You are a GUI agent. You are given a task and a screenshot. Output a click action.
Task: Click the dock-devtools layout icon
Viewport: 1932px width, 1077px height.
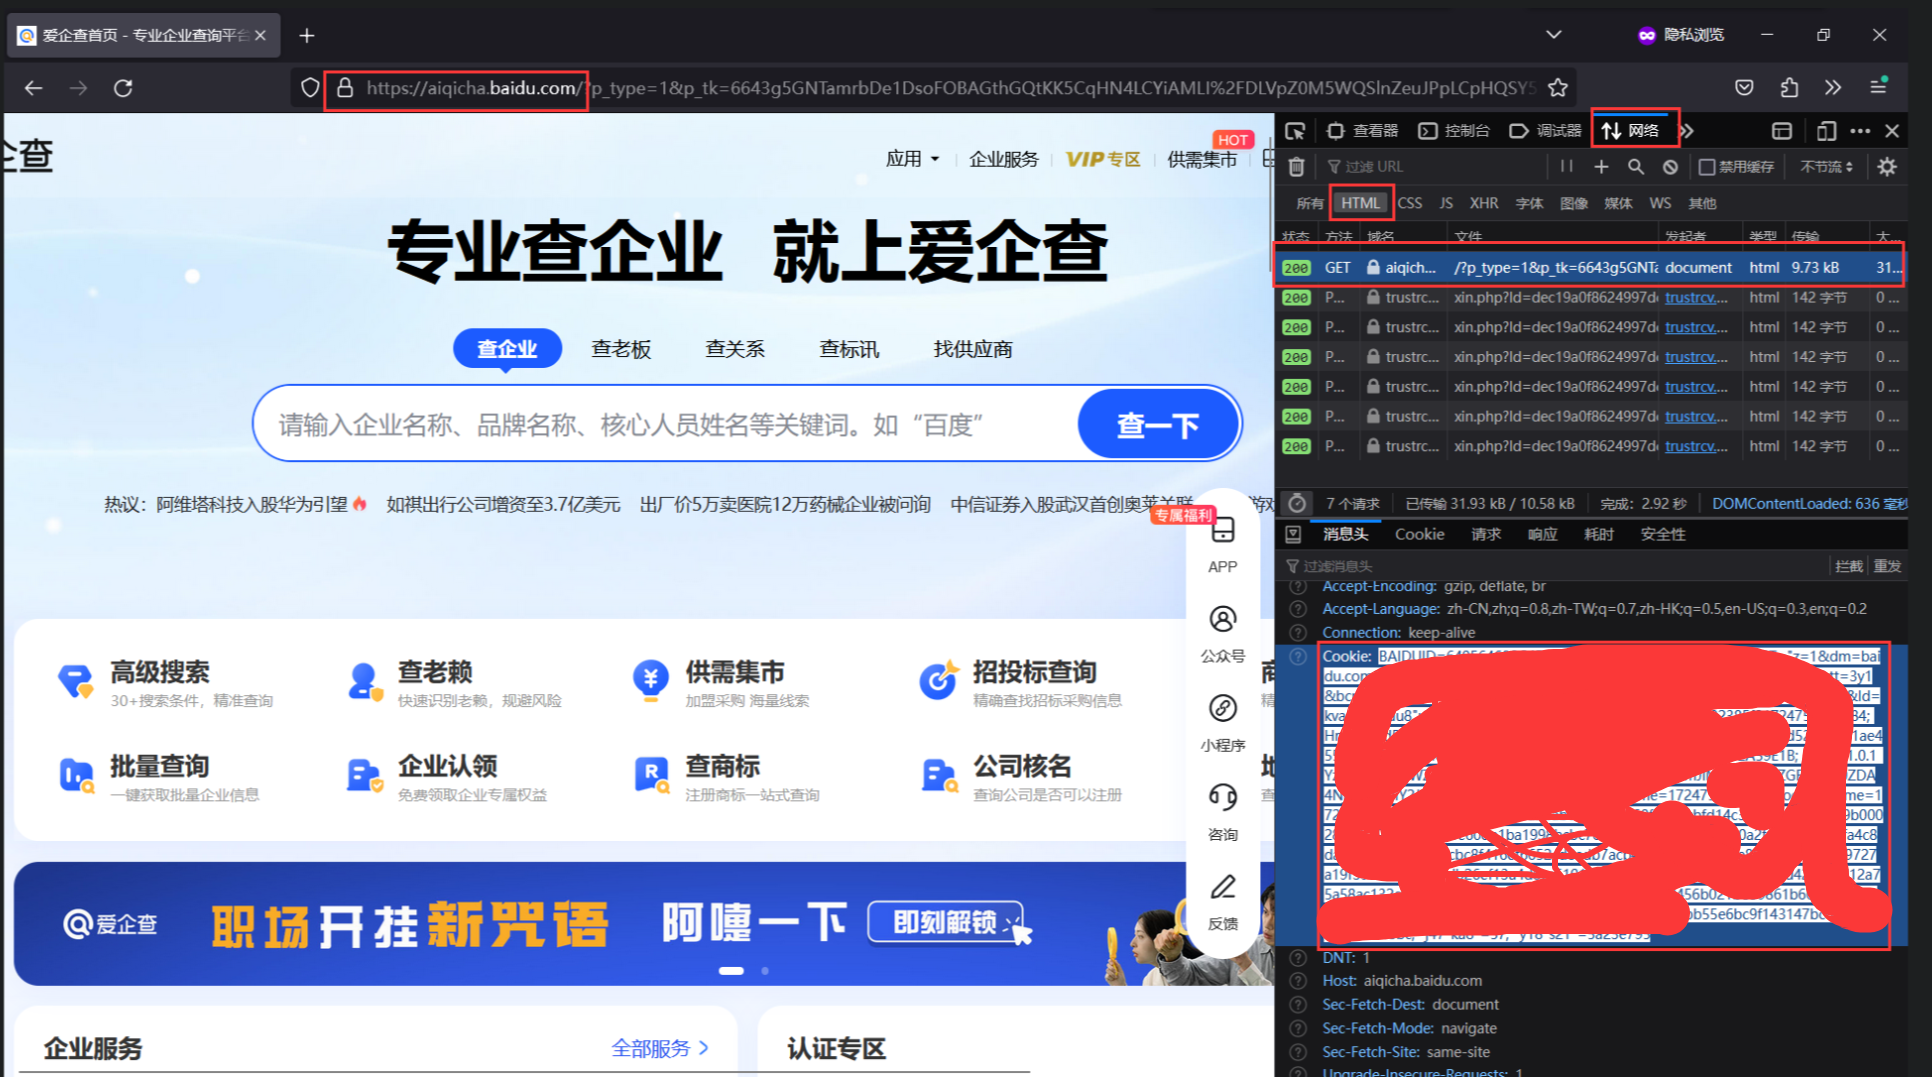[x=1781, y=130]
